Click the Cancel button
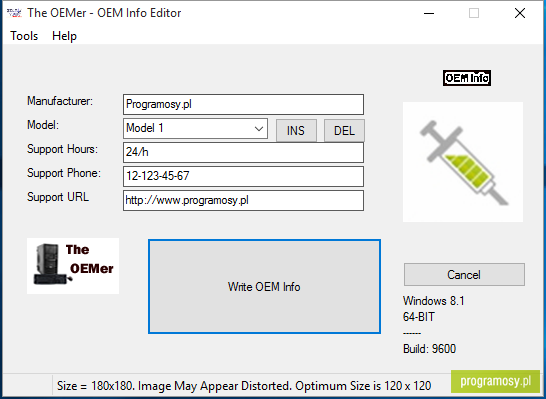This screenshot has height=399, width=546. (x=464, y=275)
